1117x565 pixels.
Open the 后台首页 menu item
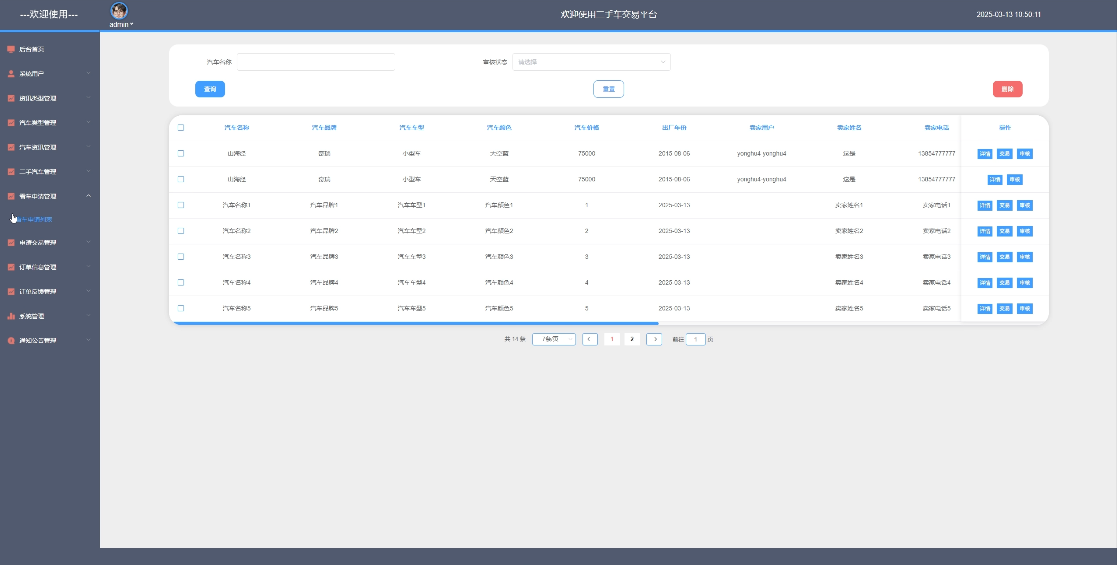pos(50,49)
